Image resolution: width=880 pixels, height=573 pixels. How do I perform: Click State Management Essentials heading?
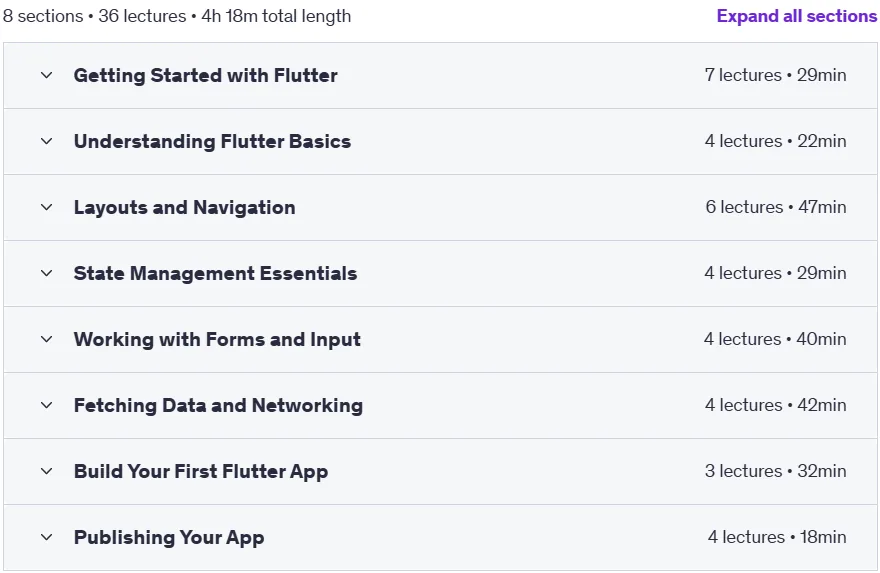coord(216,273)
